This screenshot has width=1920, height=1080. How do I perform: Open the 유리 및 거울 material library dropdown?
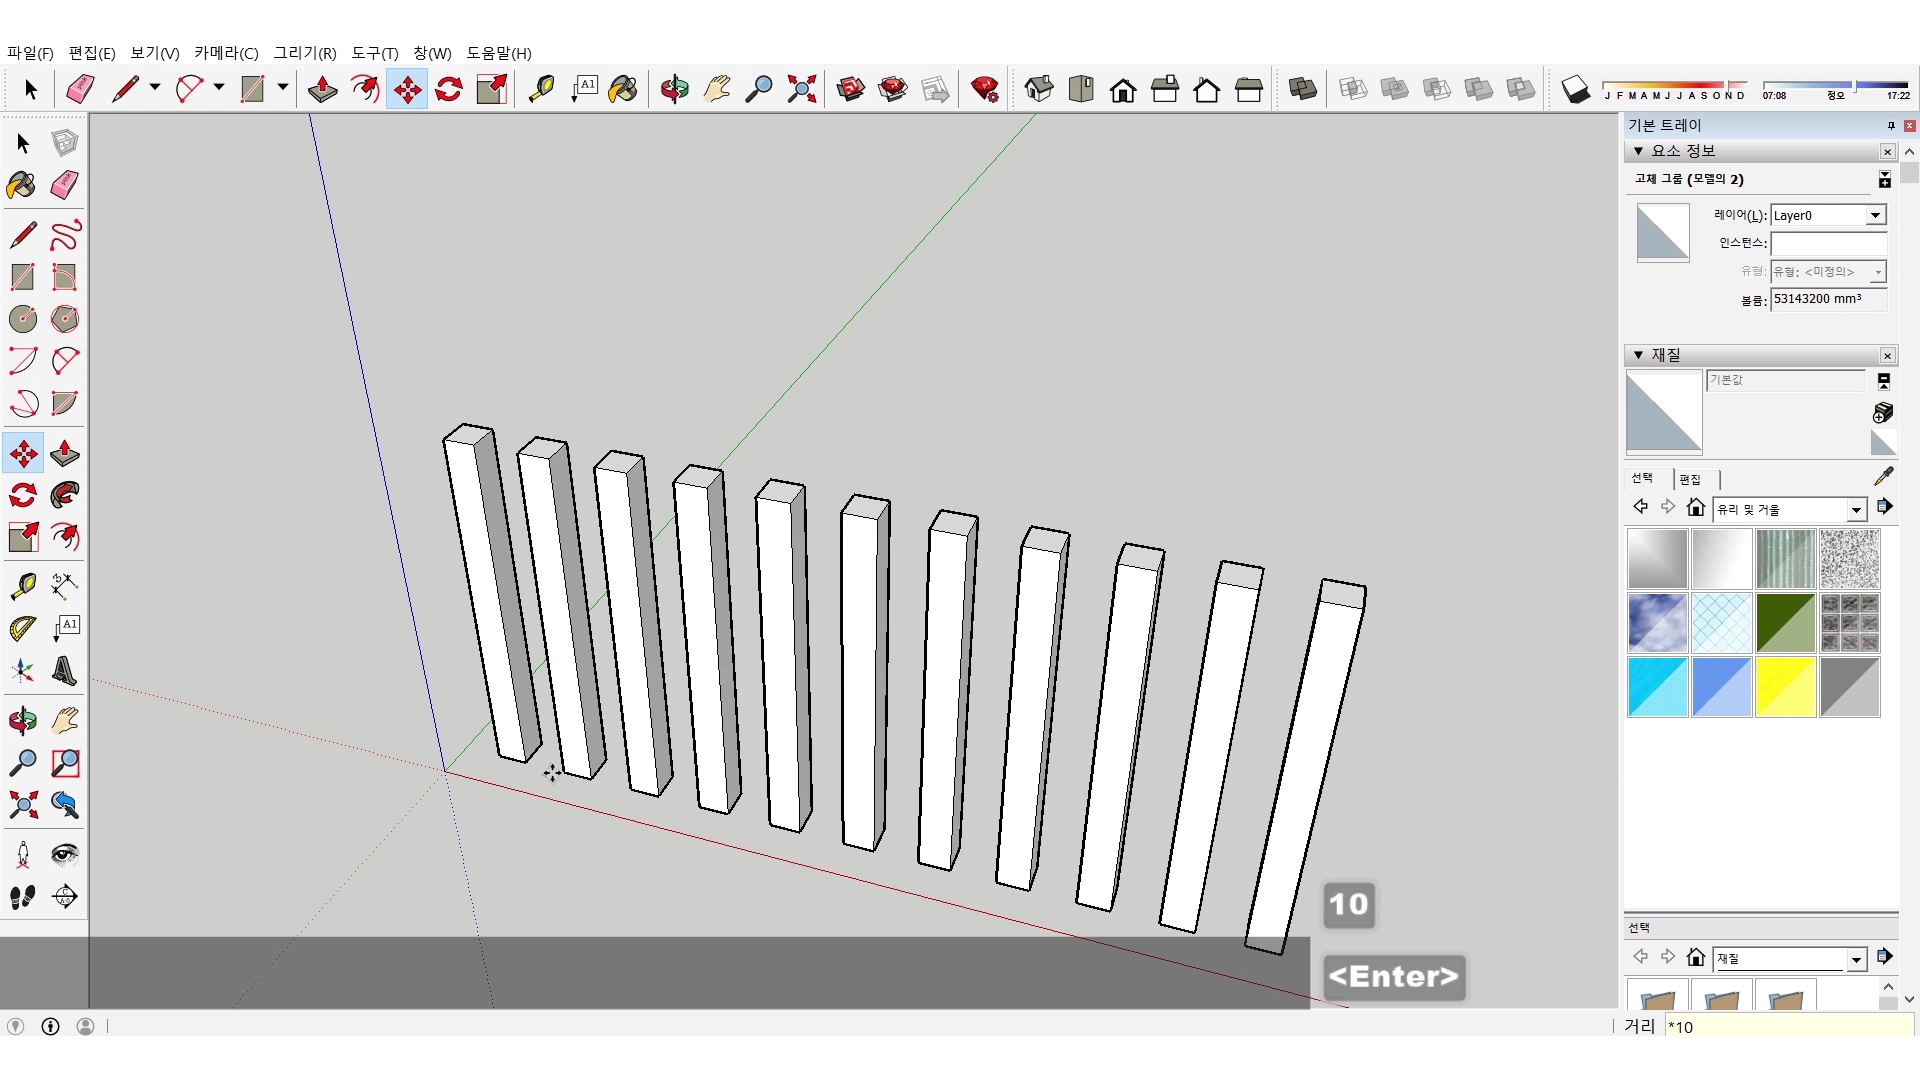click(1856, 510)
